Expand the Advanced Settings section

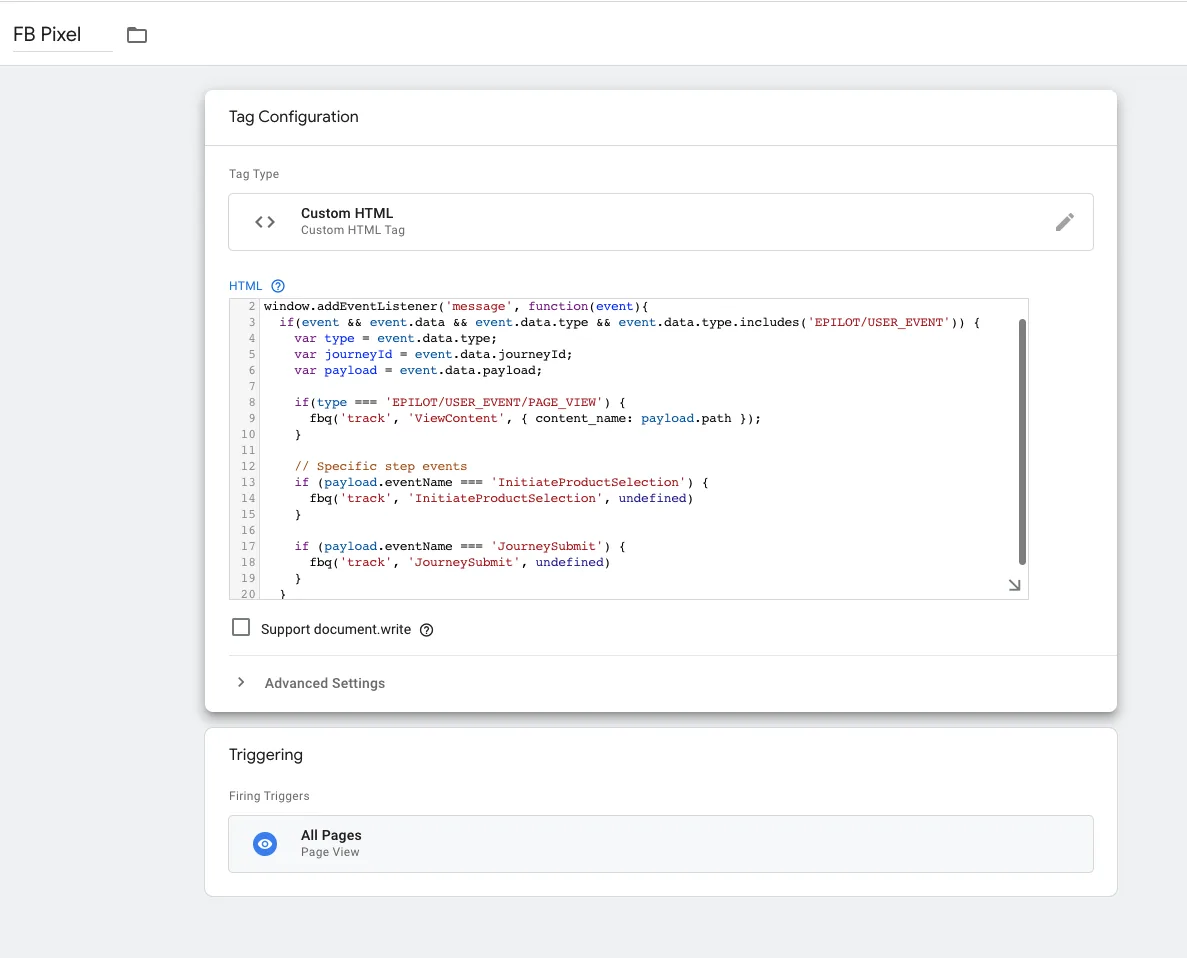pos(241,682)
